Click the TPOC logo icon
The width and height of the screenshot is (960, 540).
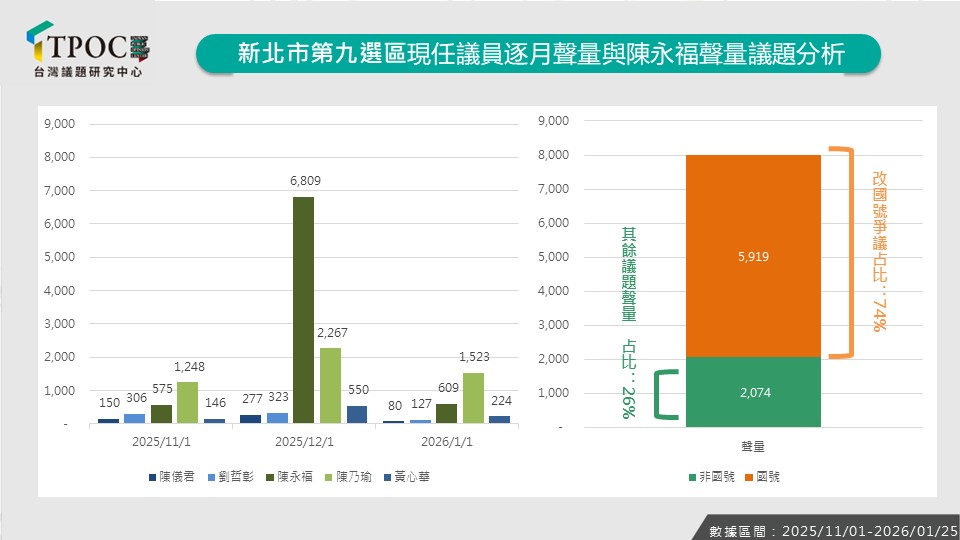point(40,42)
